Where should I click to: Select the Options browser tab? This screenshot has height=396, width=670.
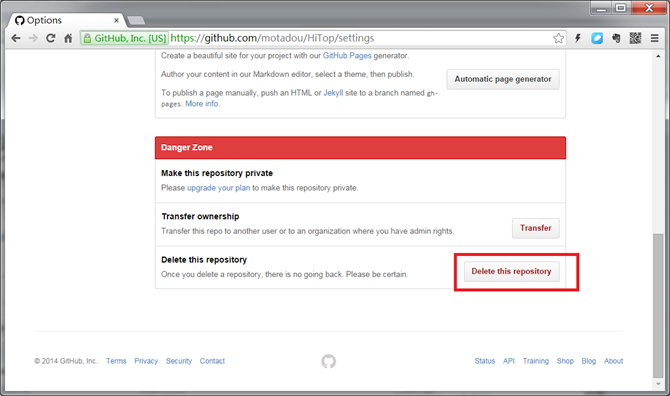coord(66,20)
